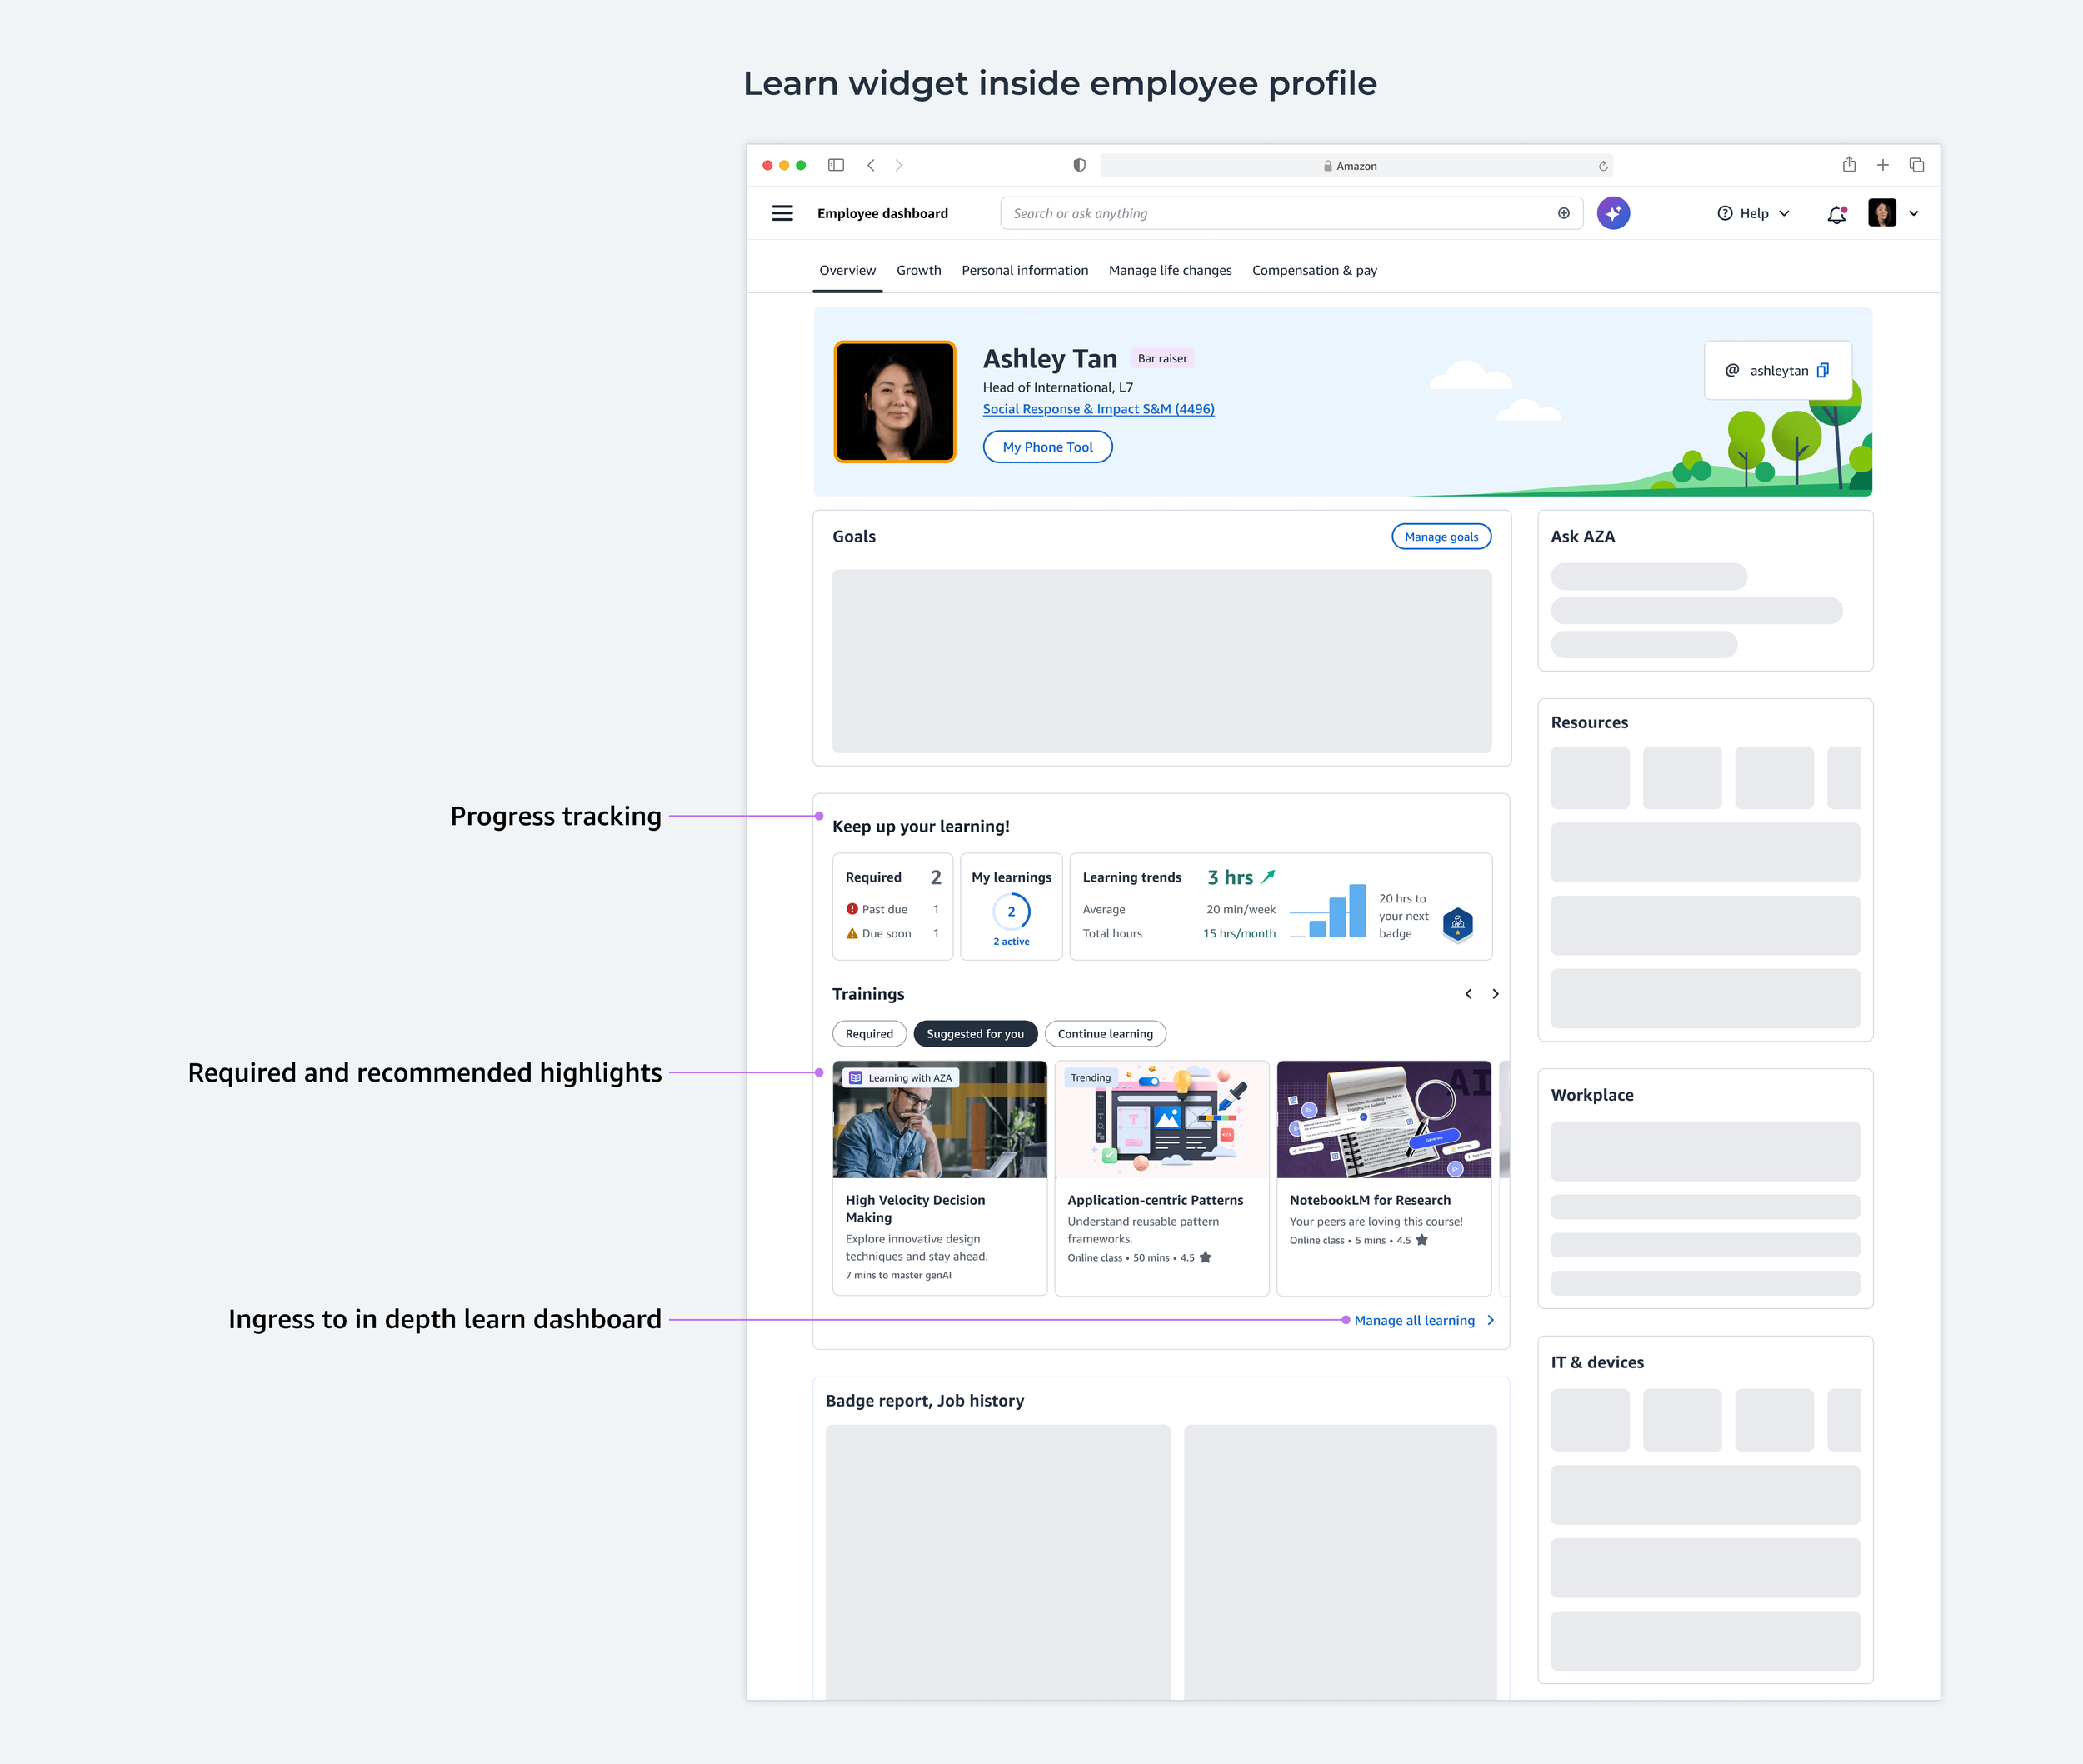Screen dimensions: 2083x1764
Task: Reload the page using refresh icon
Action: (1603, 166)
